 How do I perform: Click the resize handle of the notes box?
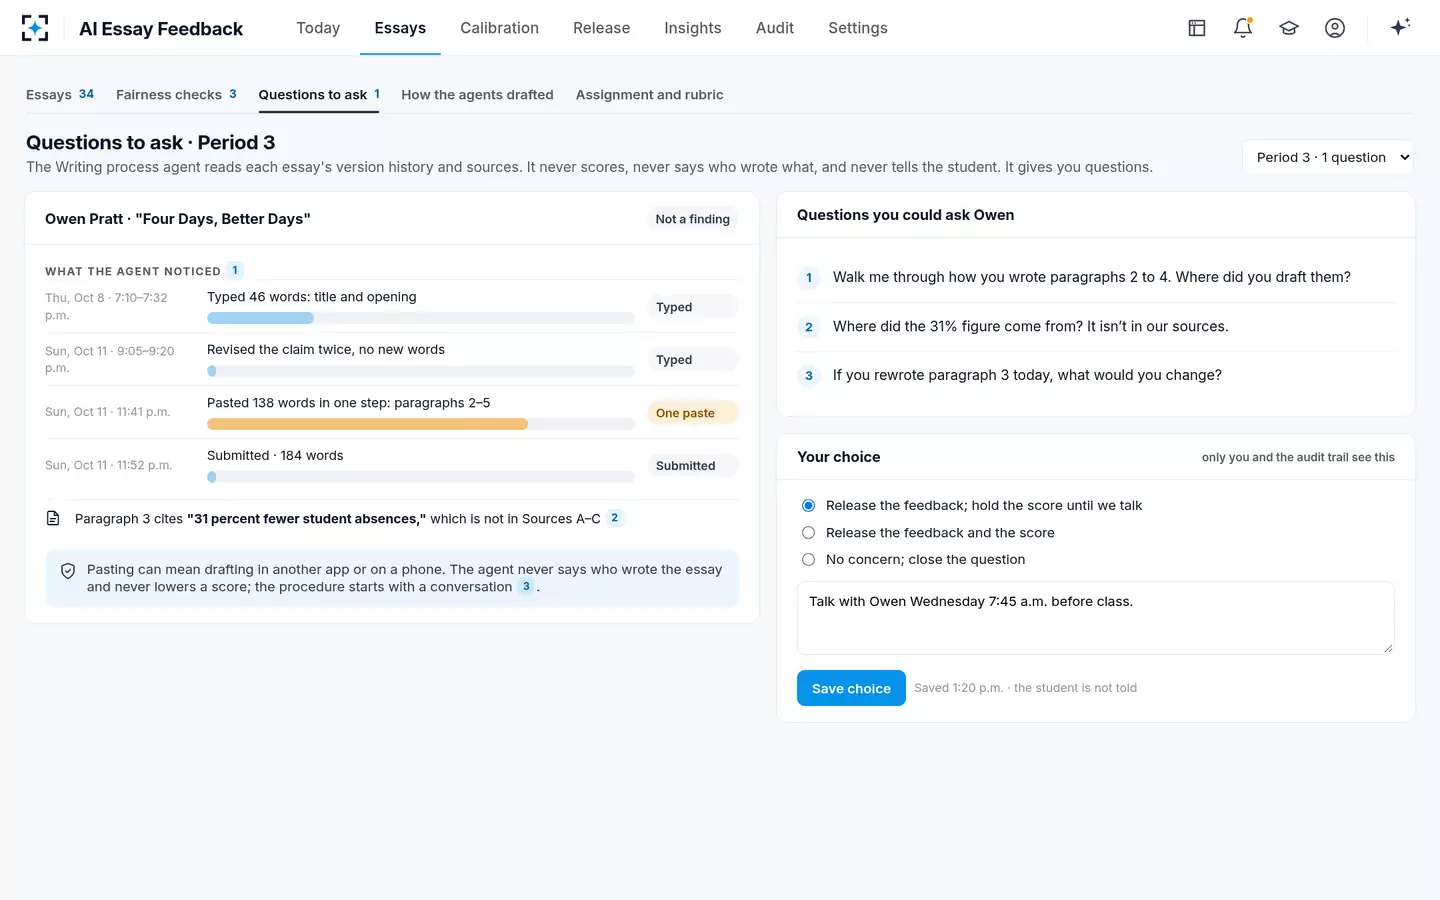[1388, 648]
